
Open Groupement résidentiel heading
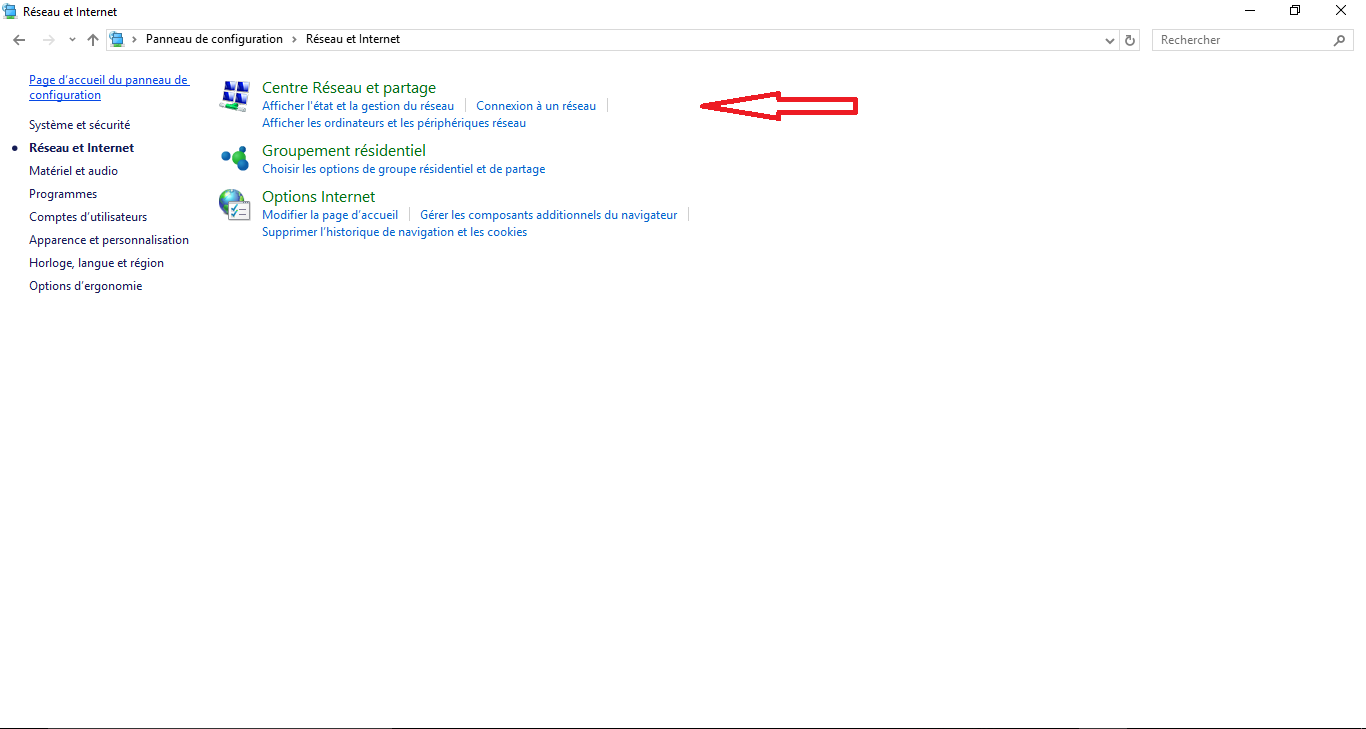pyautogui.click(x=344, y=150)
